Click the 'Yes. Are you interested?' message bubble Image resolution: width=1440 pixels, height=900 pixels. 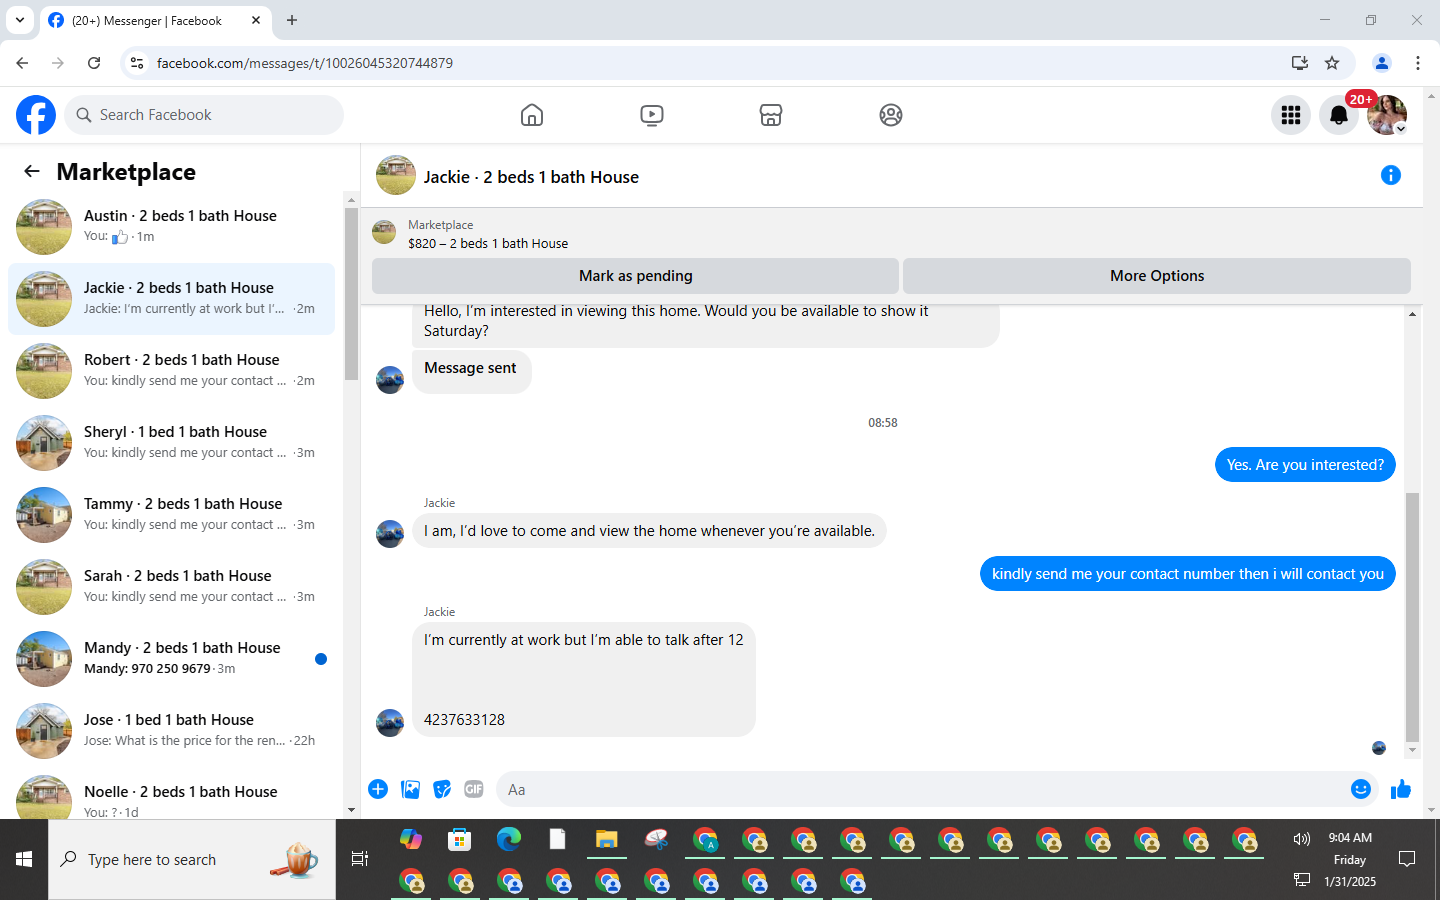(x=1305, y=465)
